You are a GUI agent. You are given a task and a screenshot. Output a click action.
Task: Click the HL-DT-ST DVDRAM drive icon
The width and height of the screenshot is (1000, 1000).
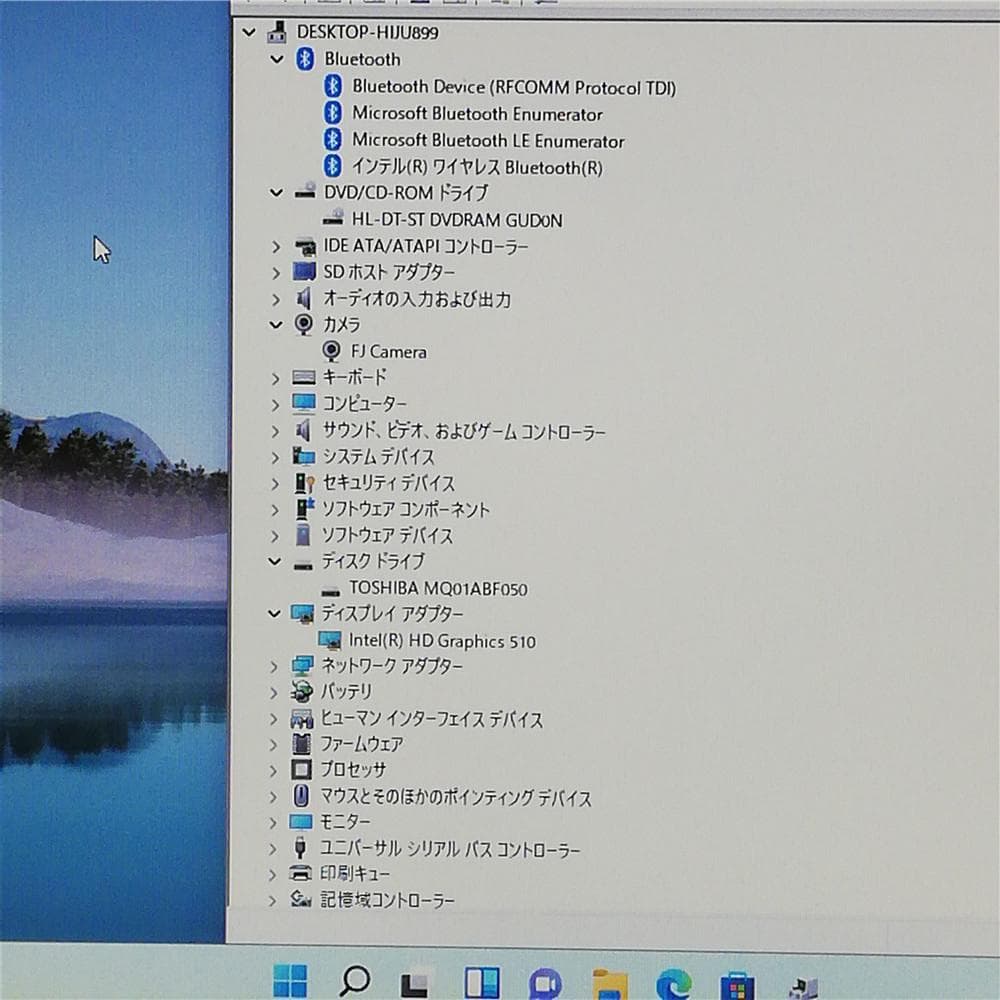click(x=334, y=219)
